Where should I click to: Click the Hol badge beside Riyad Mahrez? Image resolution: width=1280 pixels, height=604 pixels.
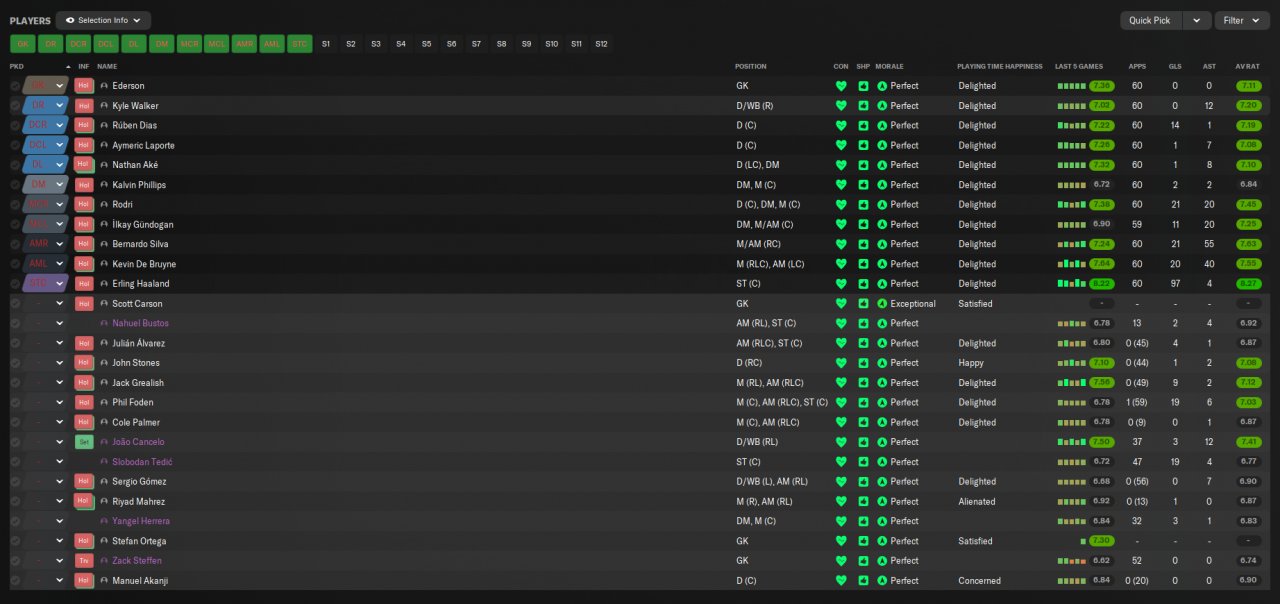click(84, 501)
